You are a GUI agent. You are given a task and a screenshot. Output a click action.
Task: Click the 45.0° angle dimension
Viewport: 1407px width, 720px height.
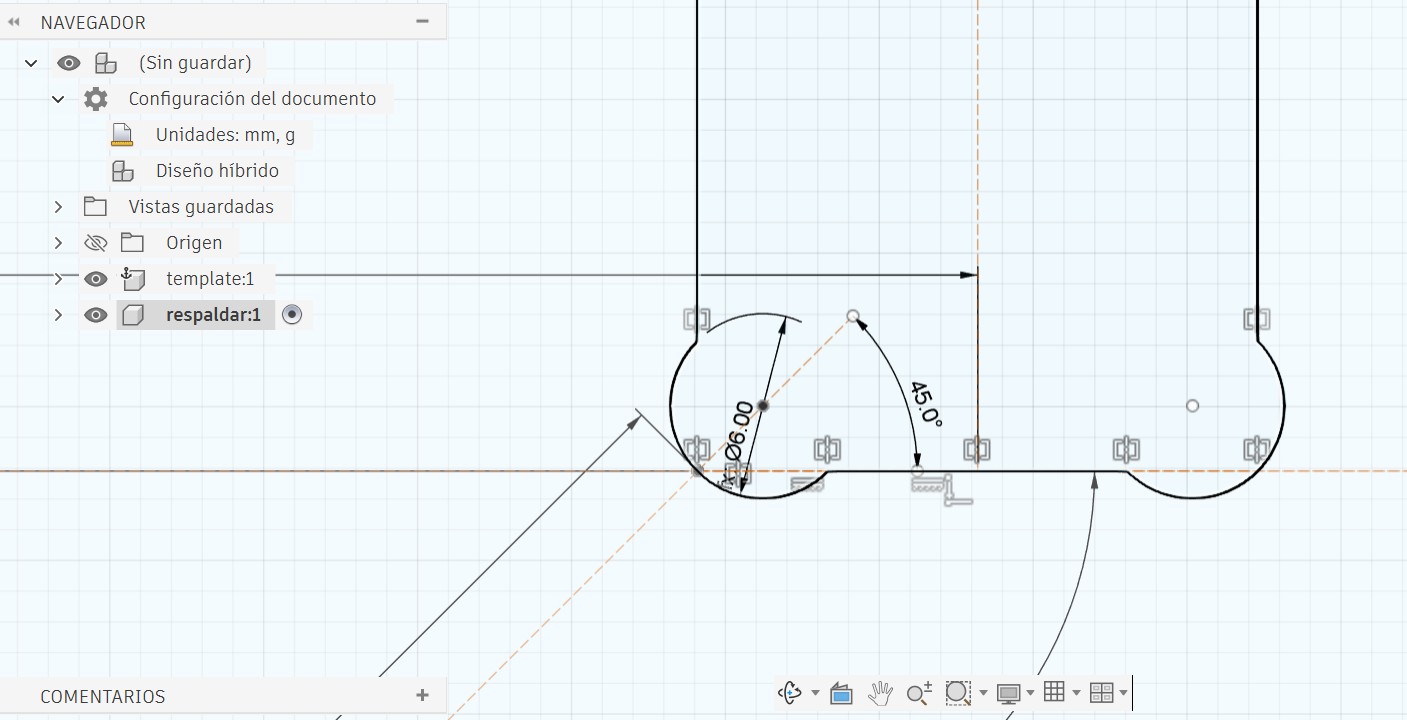click(926, 405)
